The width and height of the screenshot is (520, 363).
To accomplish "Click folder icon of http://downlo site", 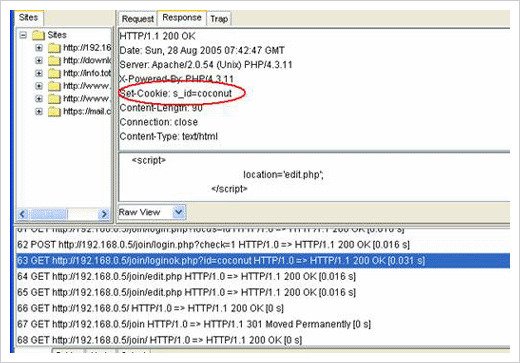I will pyautogui.click(x=54, y=61).
